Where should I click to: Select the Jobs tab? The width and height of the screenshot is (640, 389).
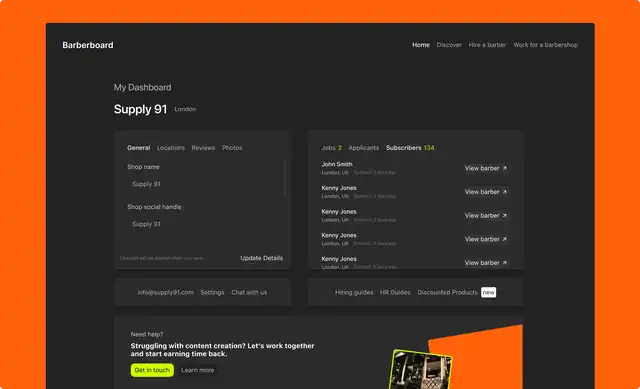pyautogui.click(x=331, y=148)
